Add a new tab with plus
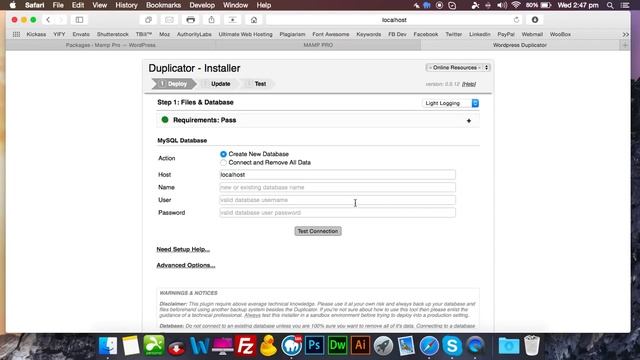Screen dimensions: 640x360 (625, 45)
